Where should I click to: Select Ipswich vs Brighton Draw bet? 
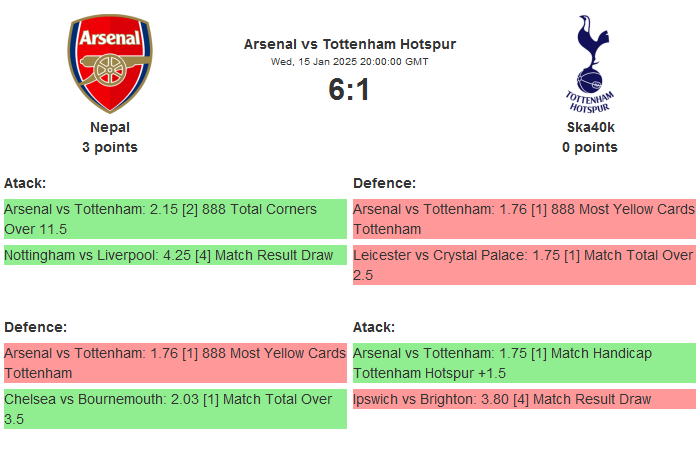[524, 399]
